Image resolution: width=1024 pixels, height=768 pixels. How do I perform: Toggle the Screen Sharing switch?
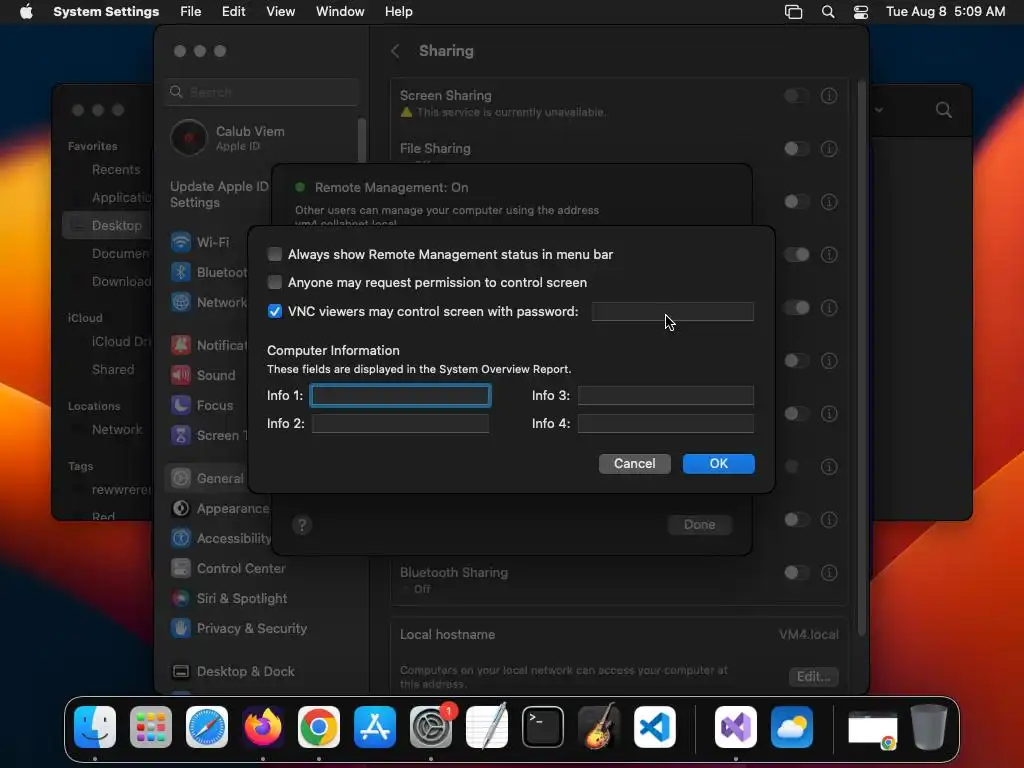click(797, 96)
